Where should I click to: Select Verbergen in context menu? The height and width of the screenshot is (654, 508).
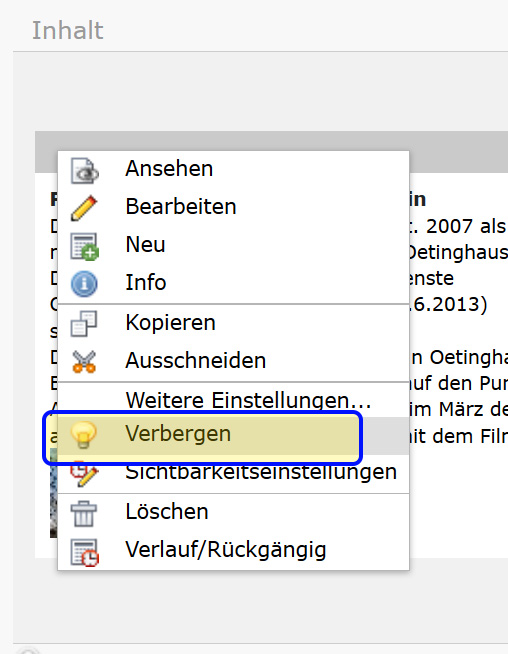(x=178, y=433)
